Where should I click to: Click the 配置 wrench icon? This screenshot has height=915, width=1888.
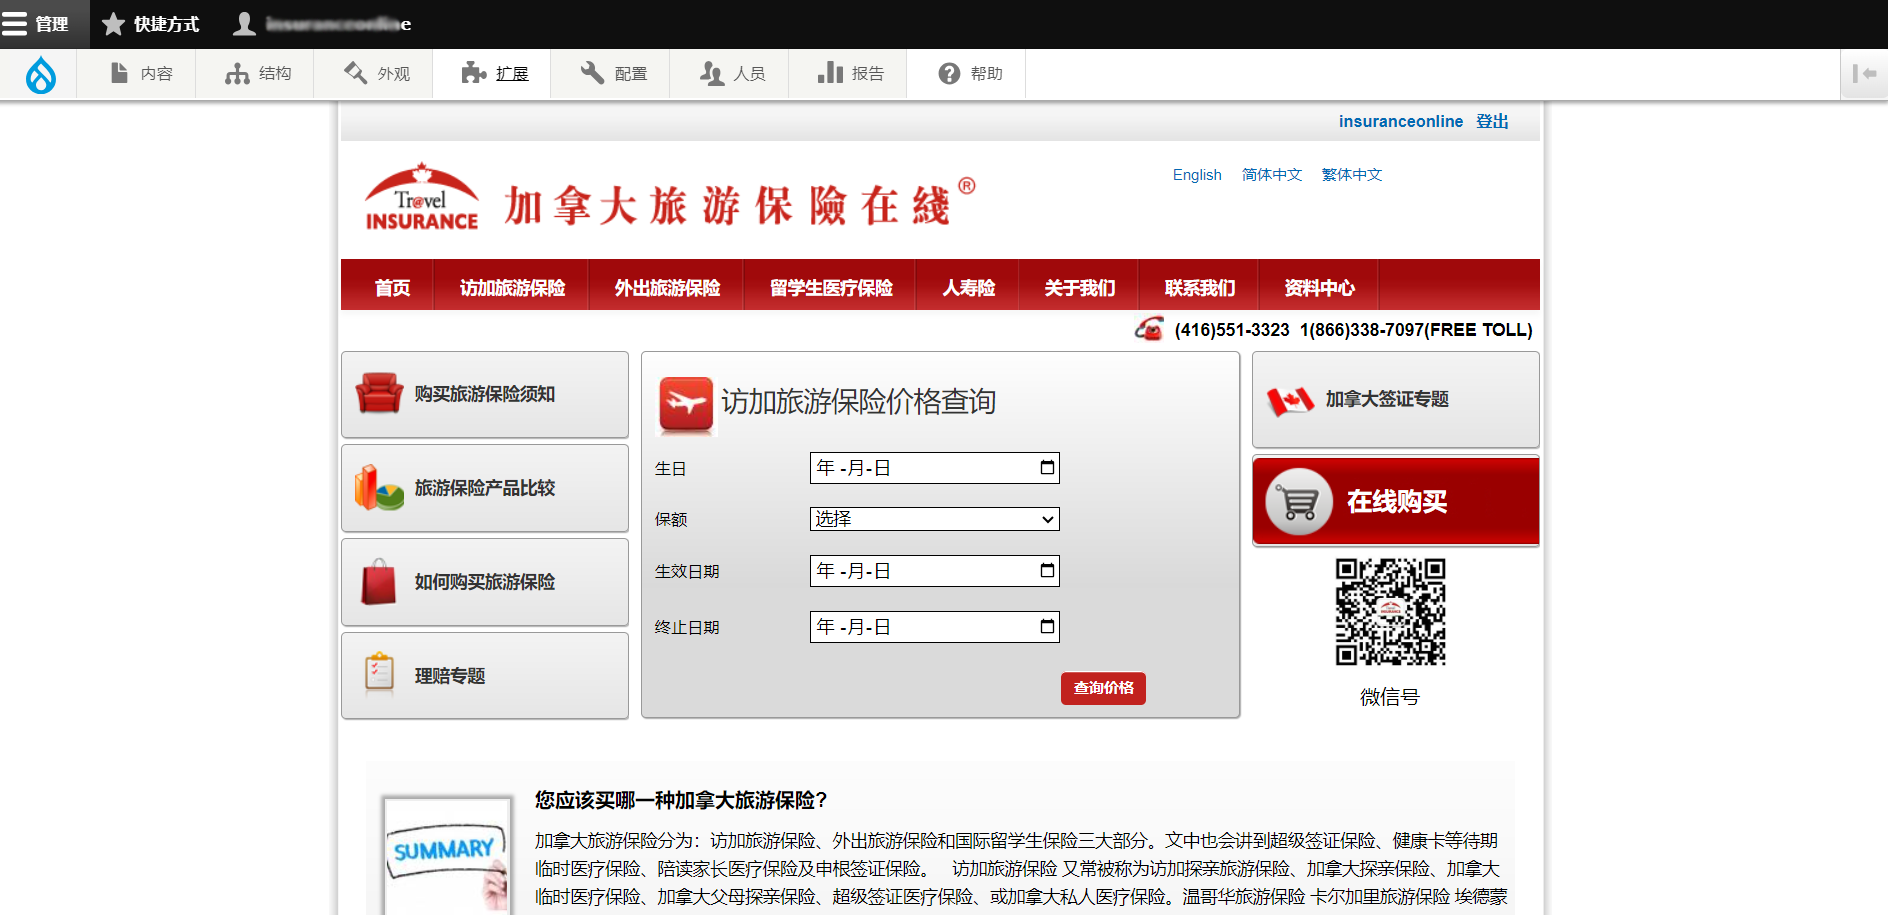coord(592,73)
